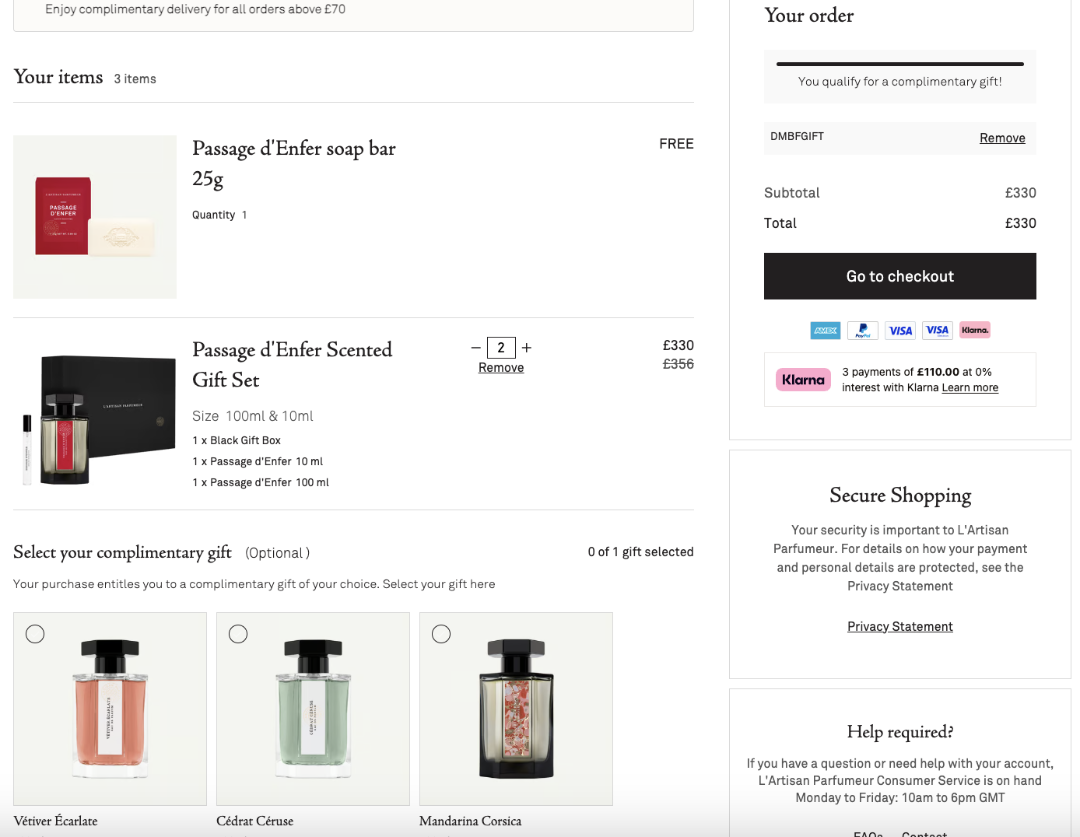Click the complimentary gift progress bar
This screenshot has height=837, width=1080.
pos(899,64)
